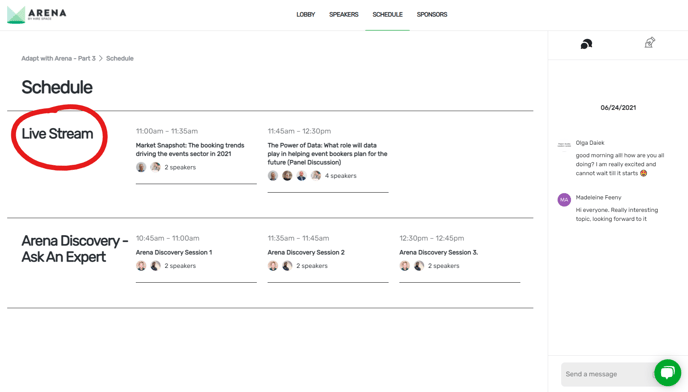This screenshot has width=688, height=392.
Task: Click second speaker avatar in Discovery Session 3
Action: 419,266
